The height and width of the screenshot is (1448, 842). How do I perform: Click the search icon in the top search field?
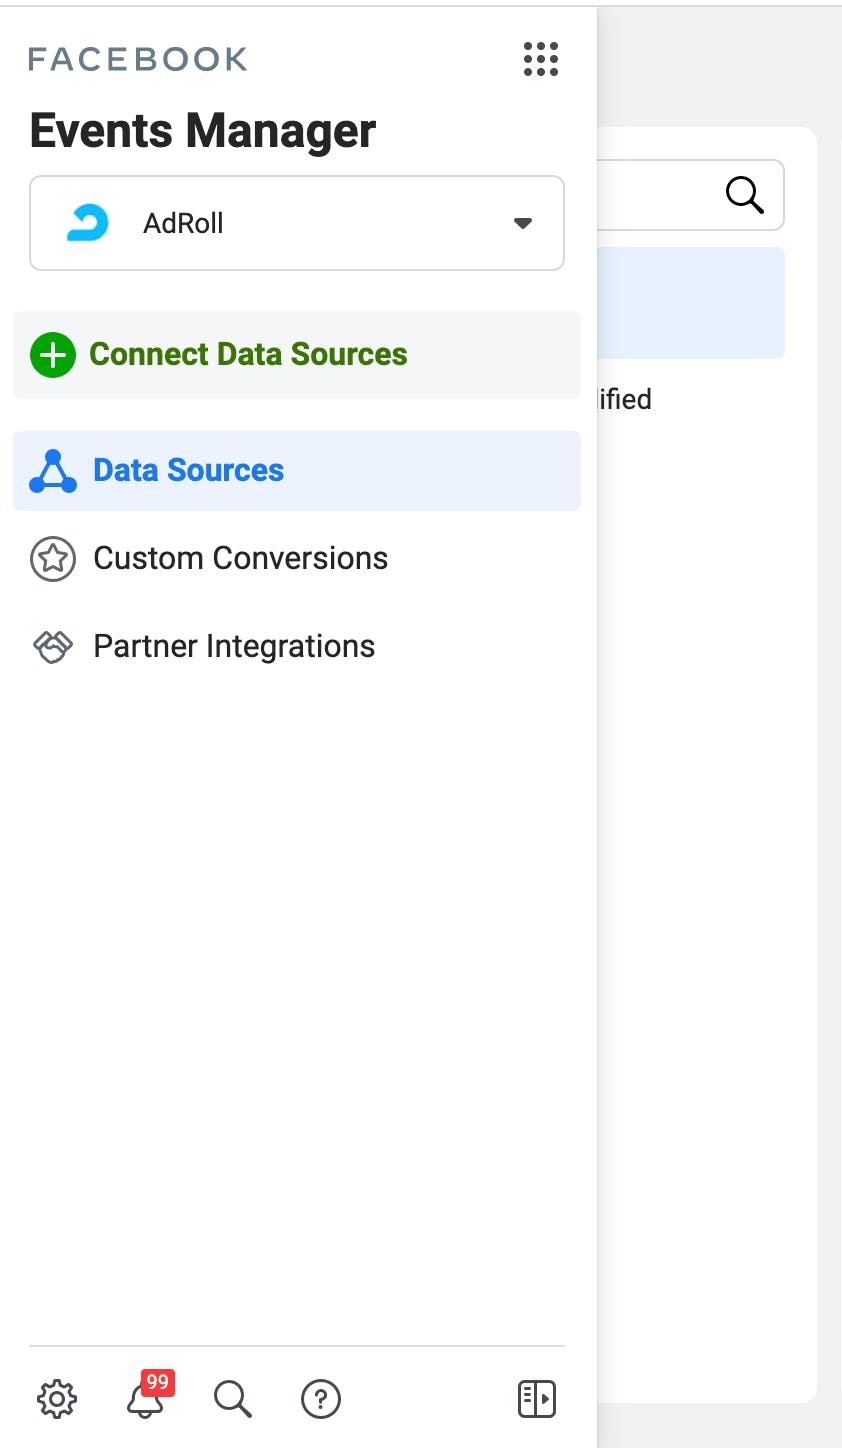(744, 194)
